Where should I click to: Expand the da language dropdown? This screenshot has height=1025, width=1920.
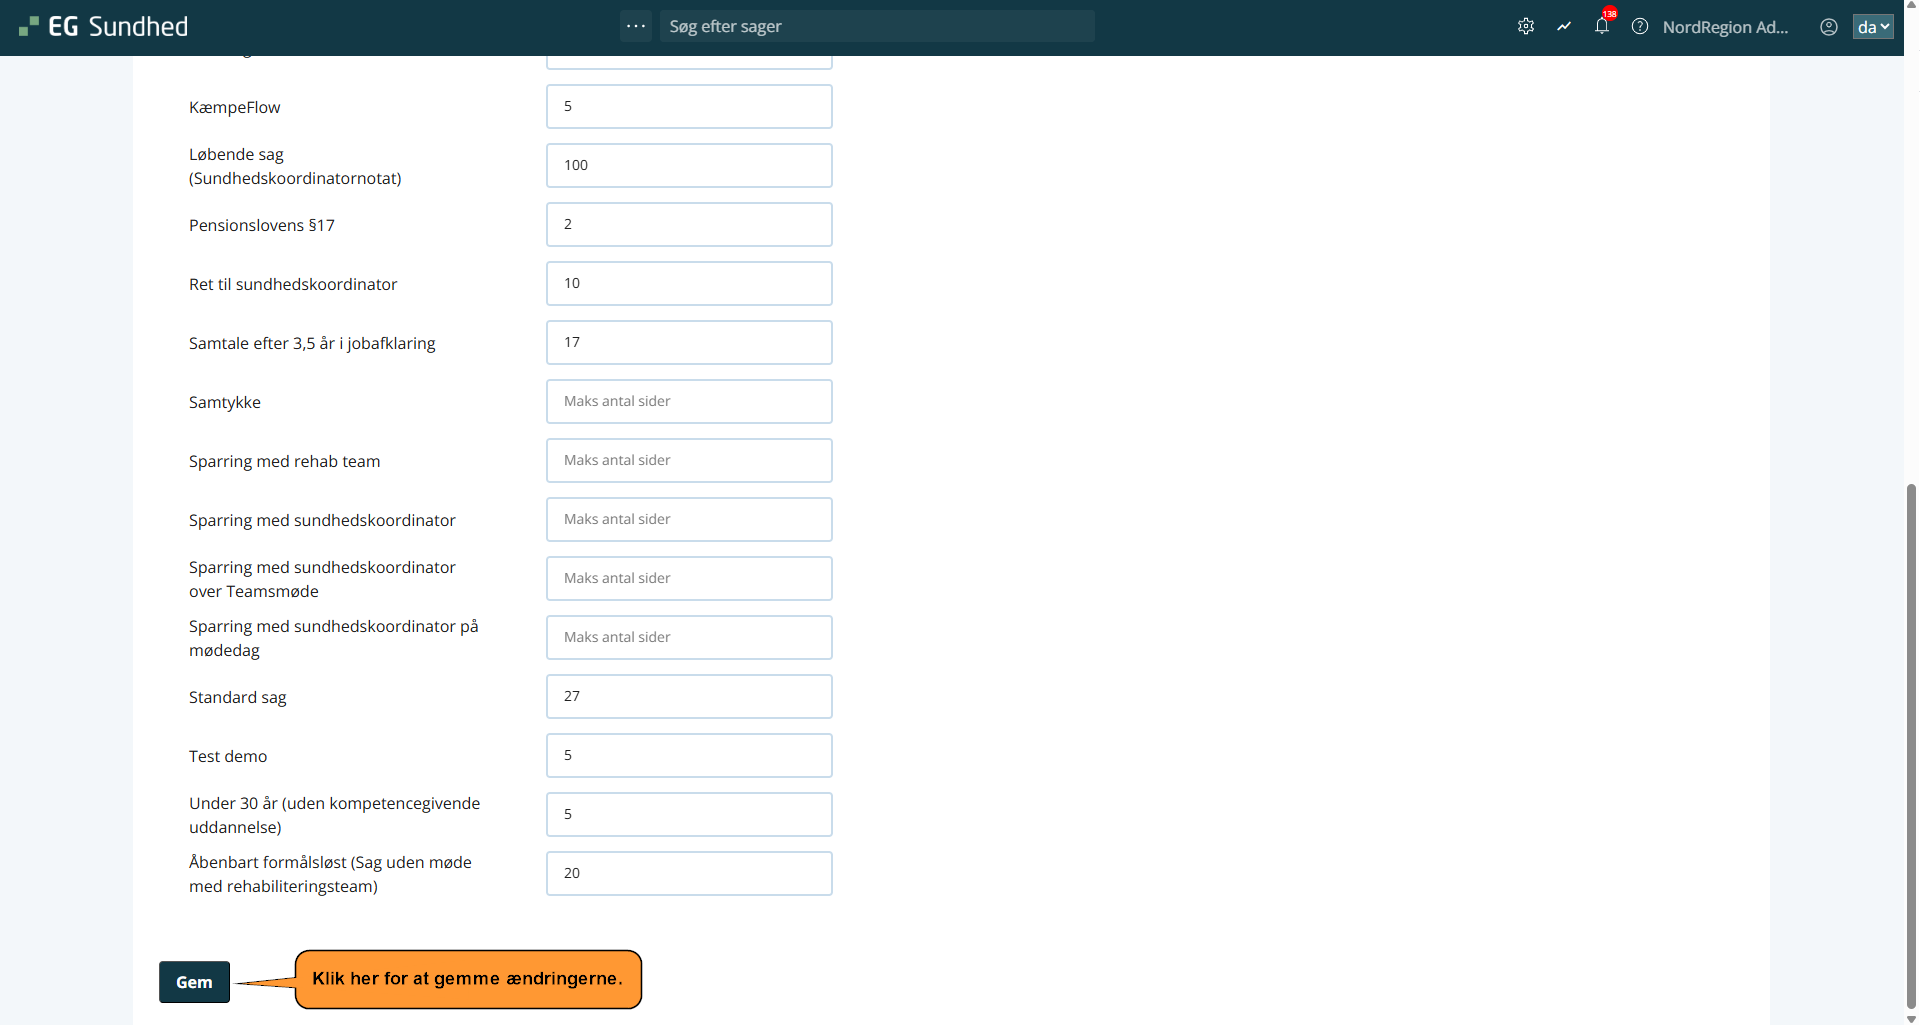click(x=1873, y=27)
